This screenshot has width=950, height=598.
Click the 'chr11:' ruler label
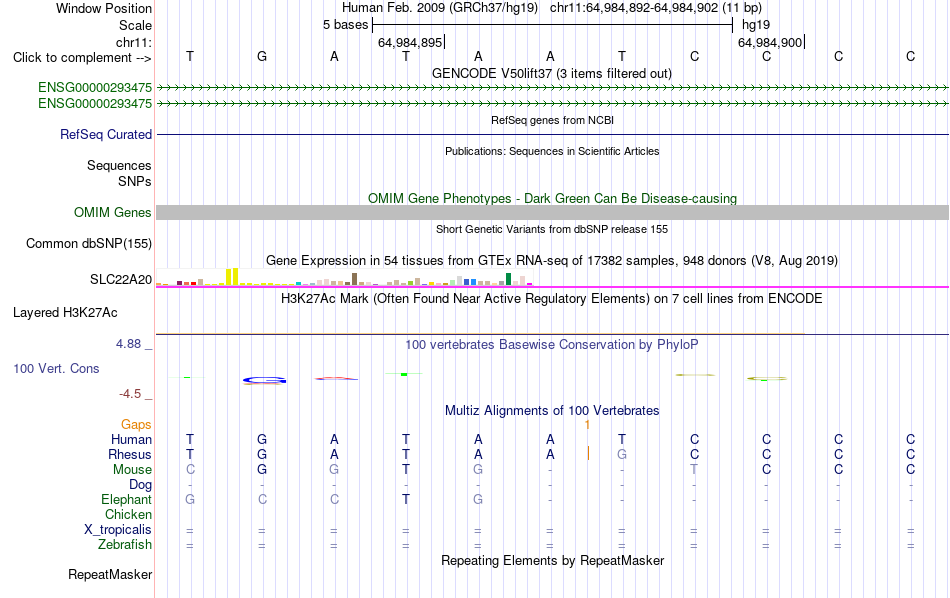point(133,42)
